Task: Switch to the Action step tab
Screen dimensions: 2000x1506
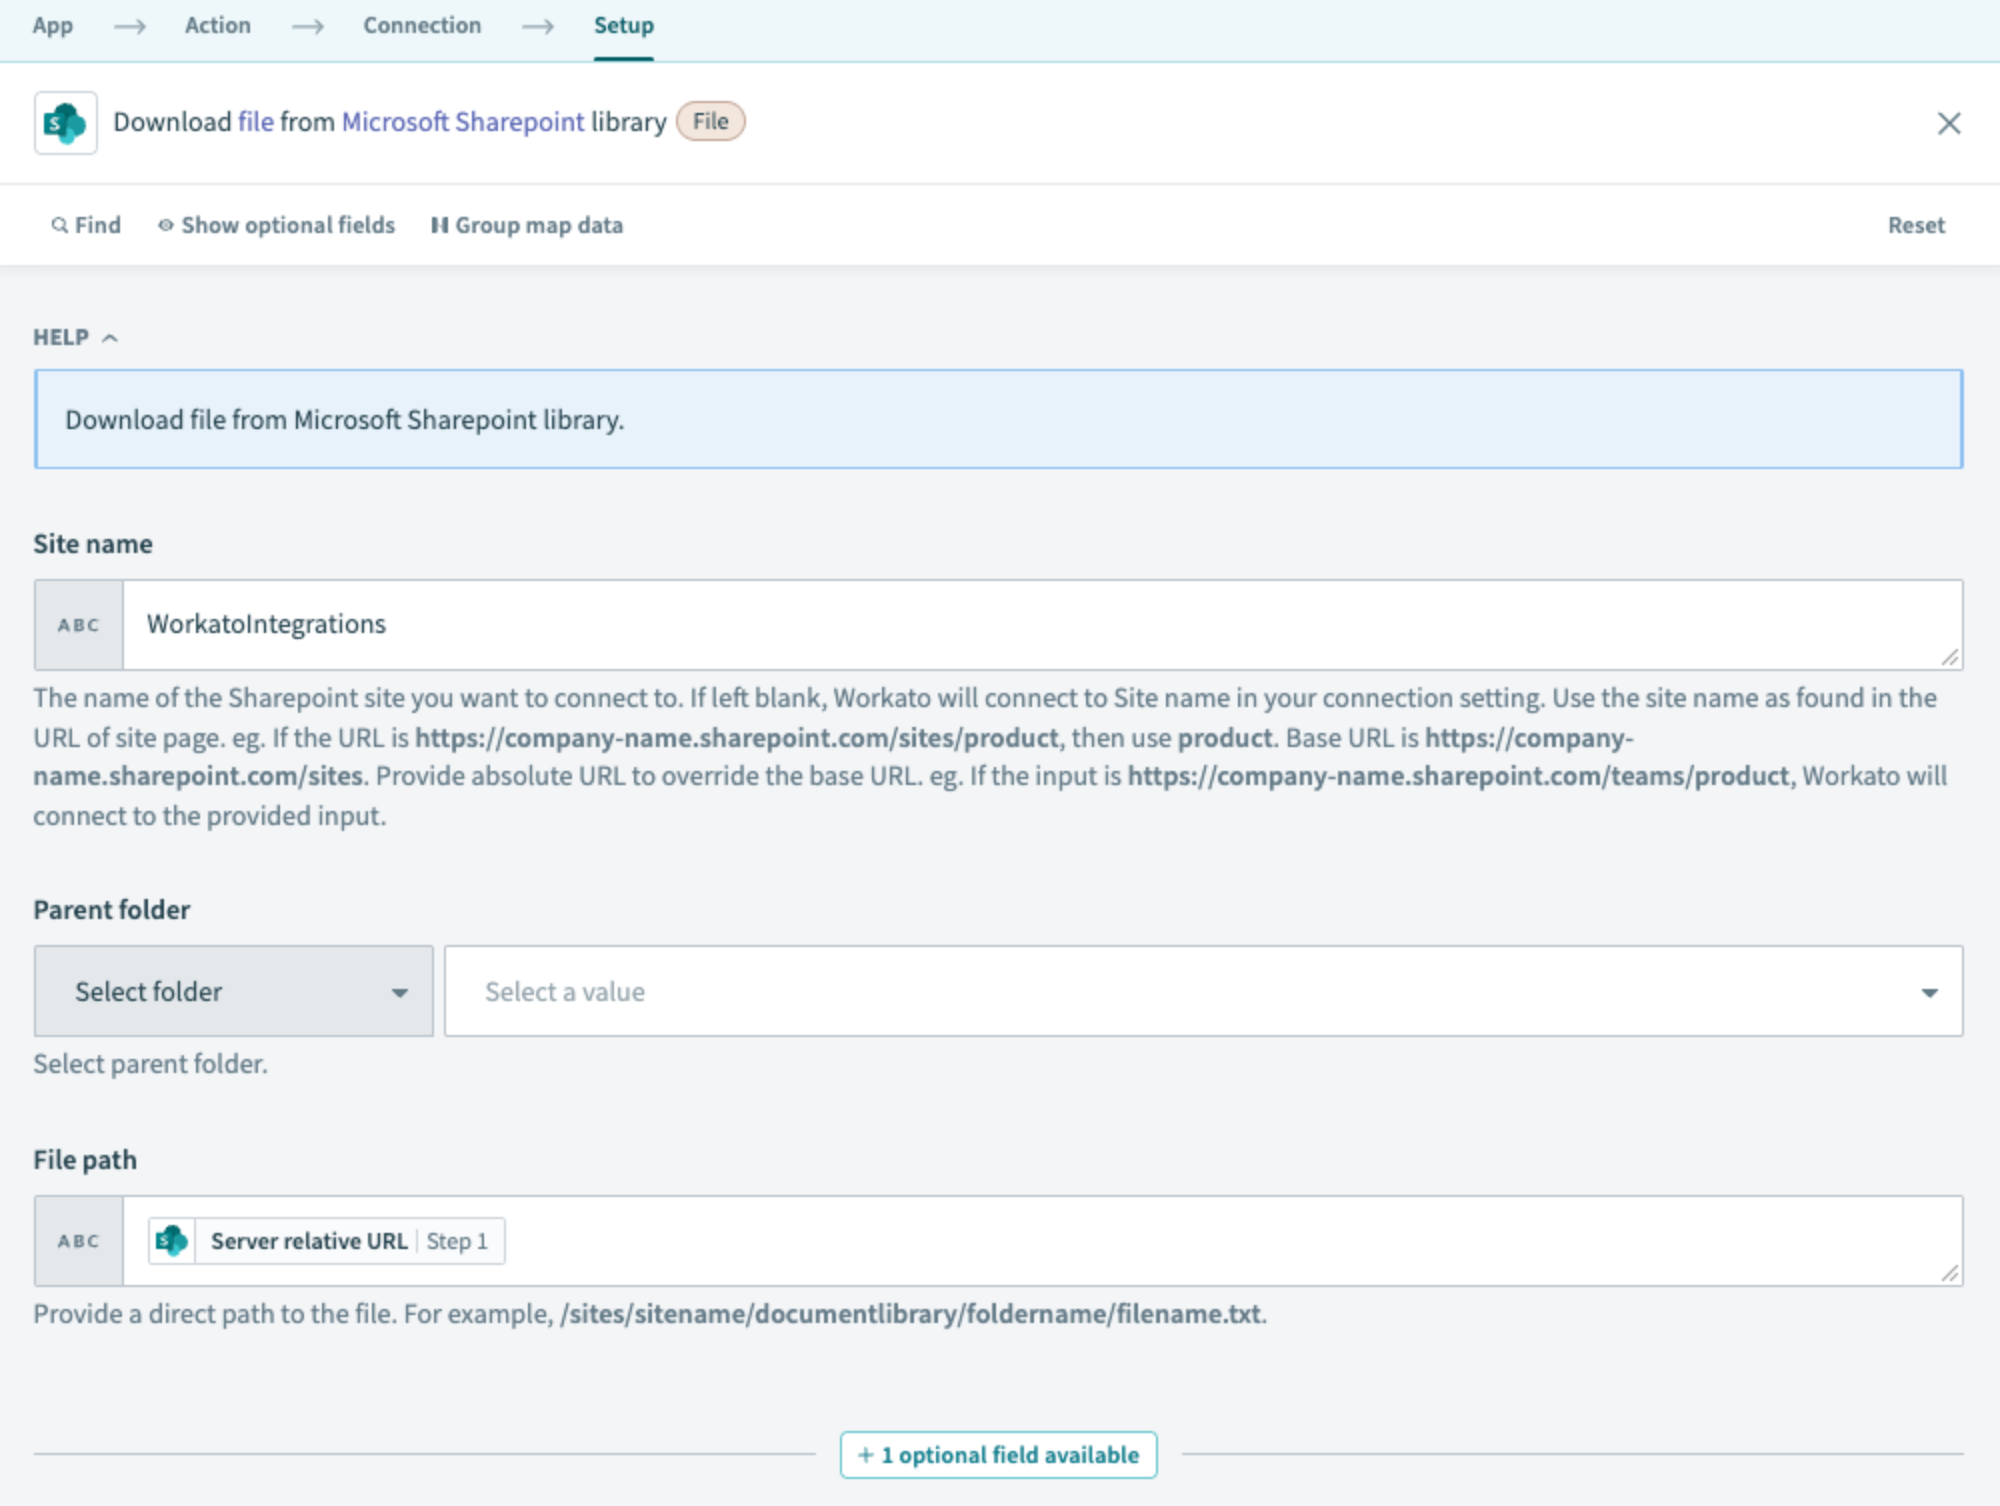Action: pyautogui.click(x=218, y=26)
